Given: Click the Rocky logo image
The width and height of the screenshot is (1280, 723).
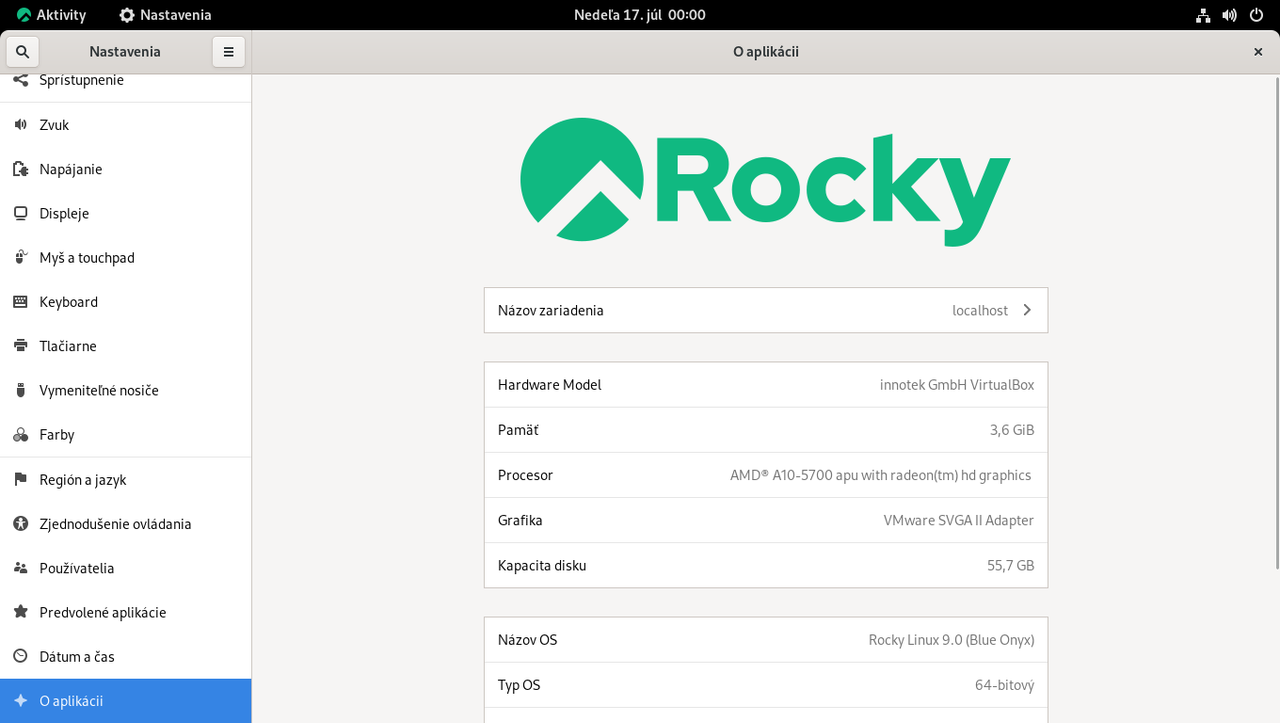Looking at the screenshot, I should pyautogui.click(x=765, y=180).
